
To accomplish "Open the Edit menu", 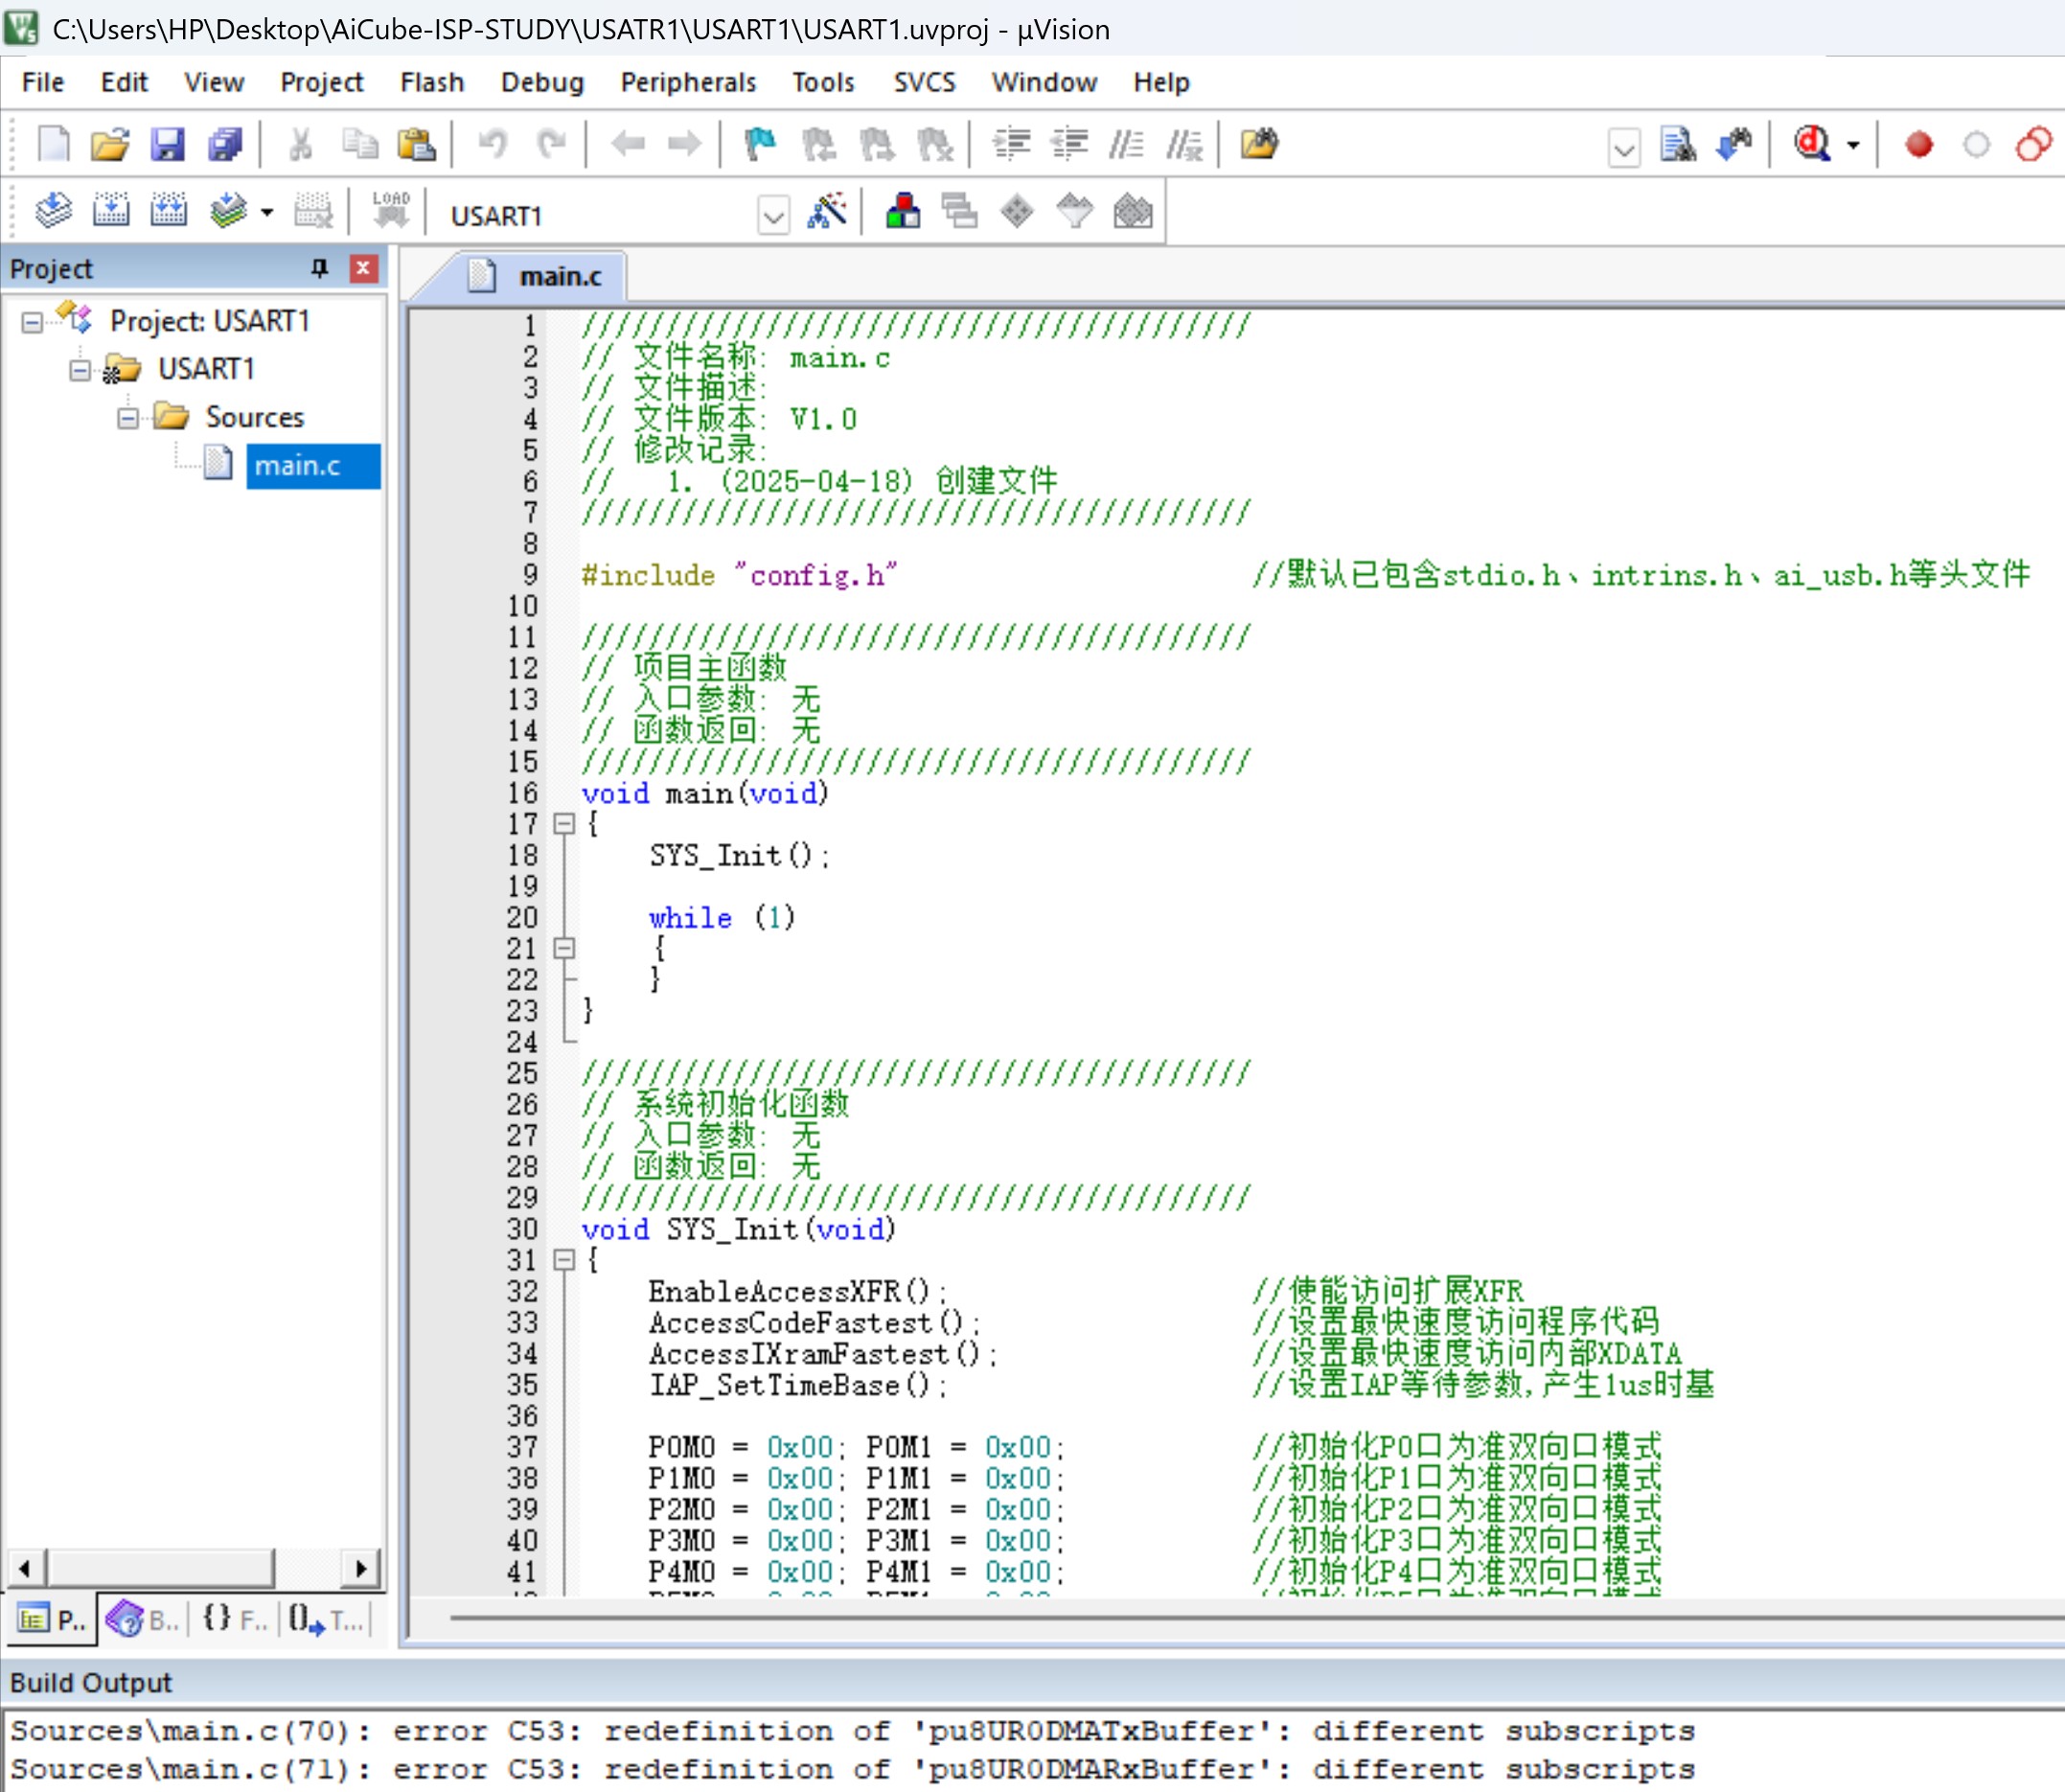I will (x=124, y=82).
